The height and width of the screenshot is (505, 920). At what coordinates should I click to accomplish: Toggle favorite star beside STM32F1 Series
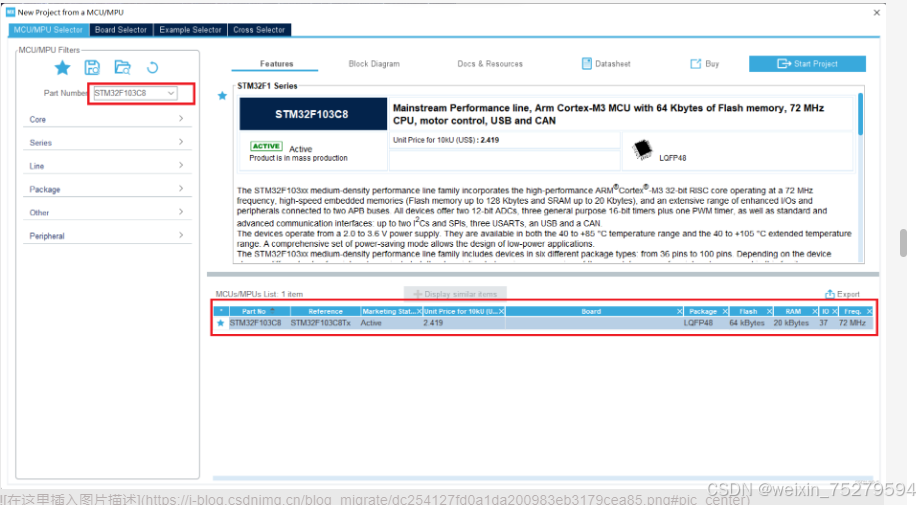pyautogui.click(x=222, y=96)
